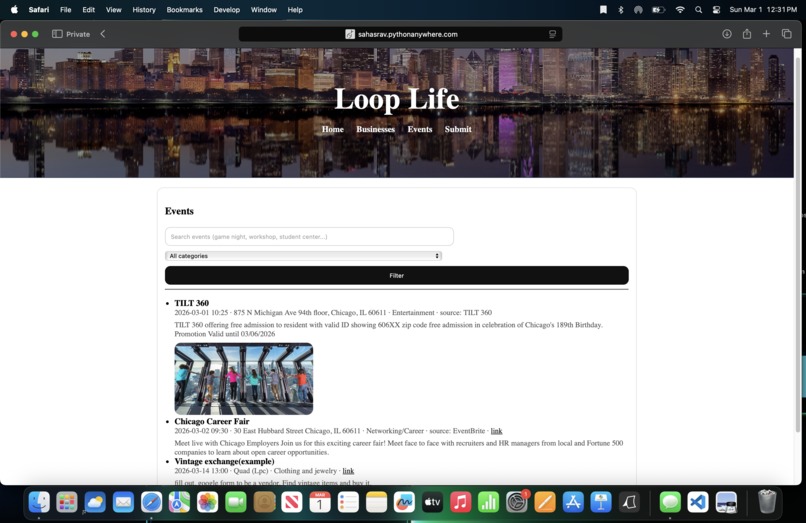Viewport: 806px width, 523px height.
Task: Open the Apple menu
Action: coord(14,10)
